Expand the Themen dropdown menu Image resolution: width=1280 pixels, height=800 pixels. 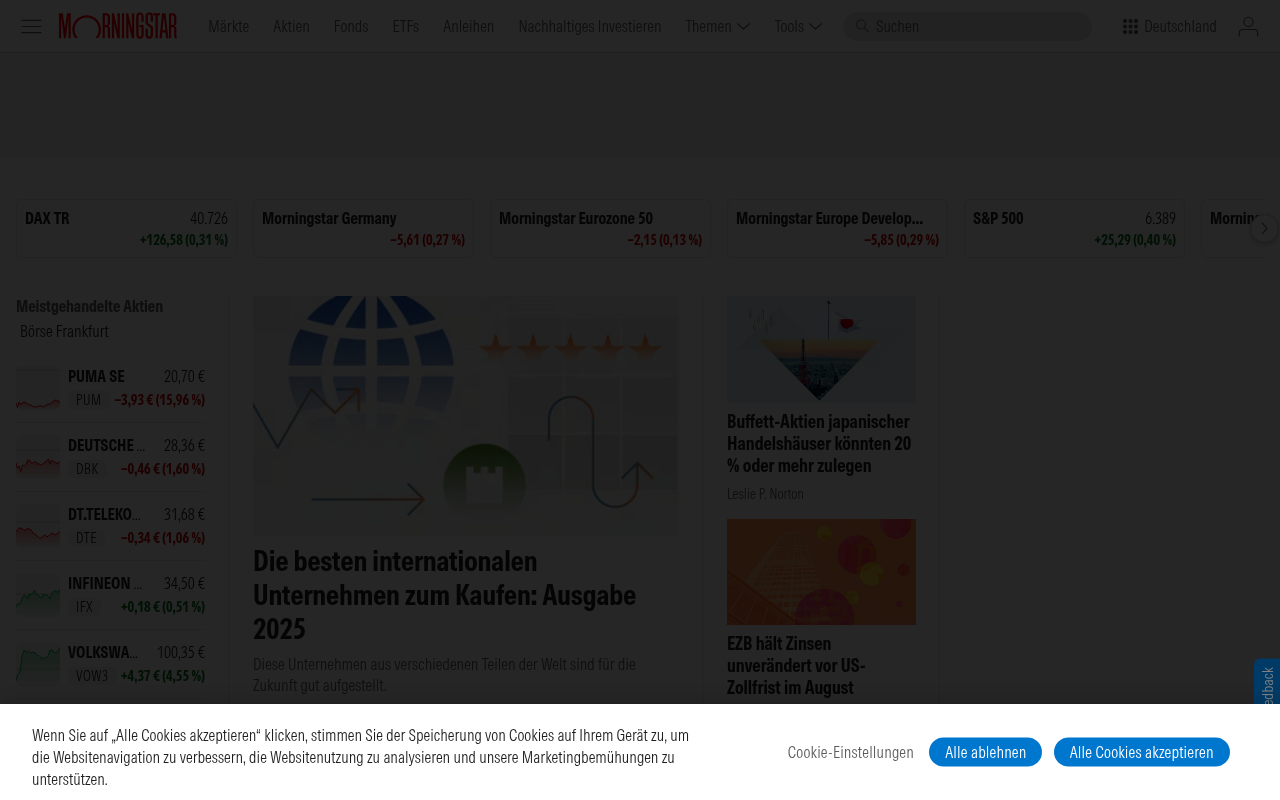pos(718,26)
